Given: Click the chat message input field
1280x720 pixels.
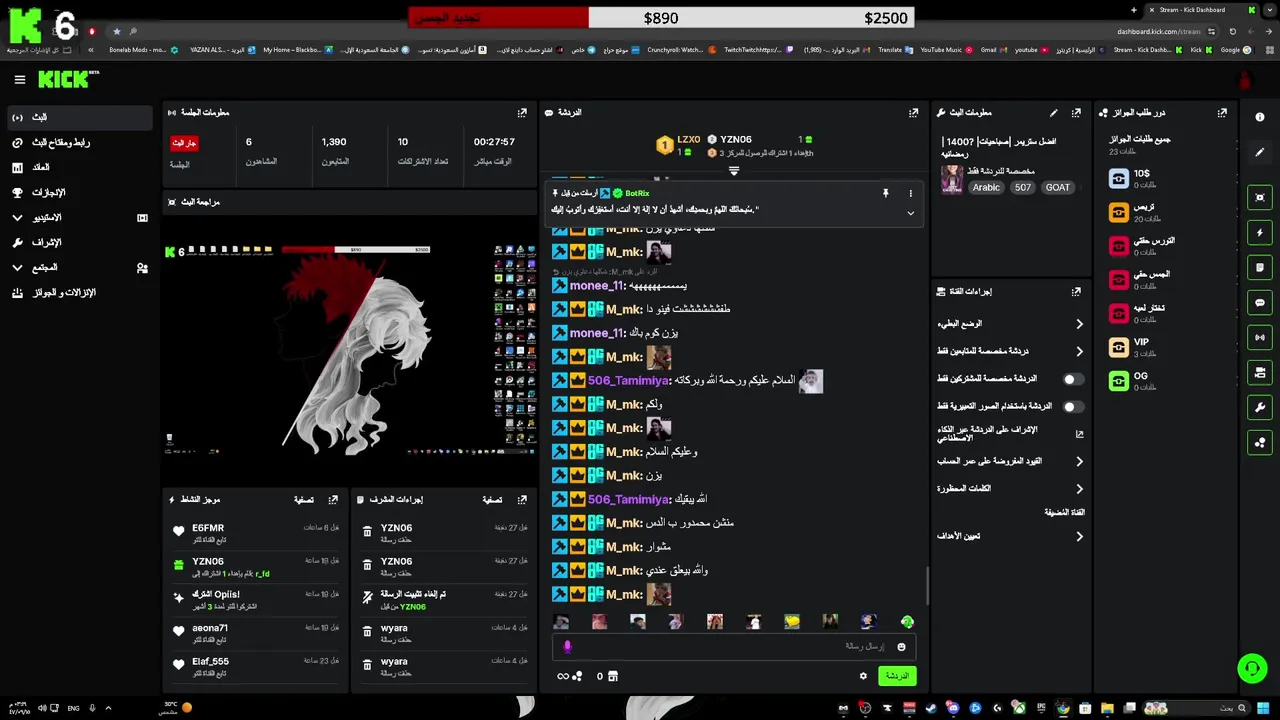Looking at the screenshot, I should click(x=733, y=647).
